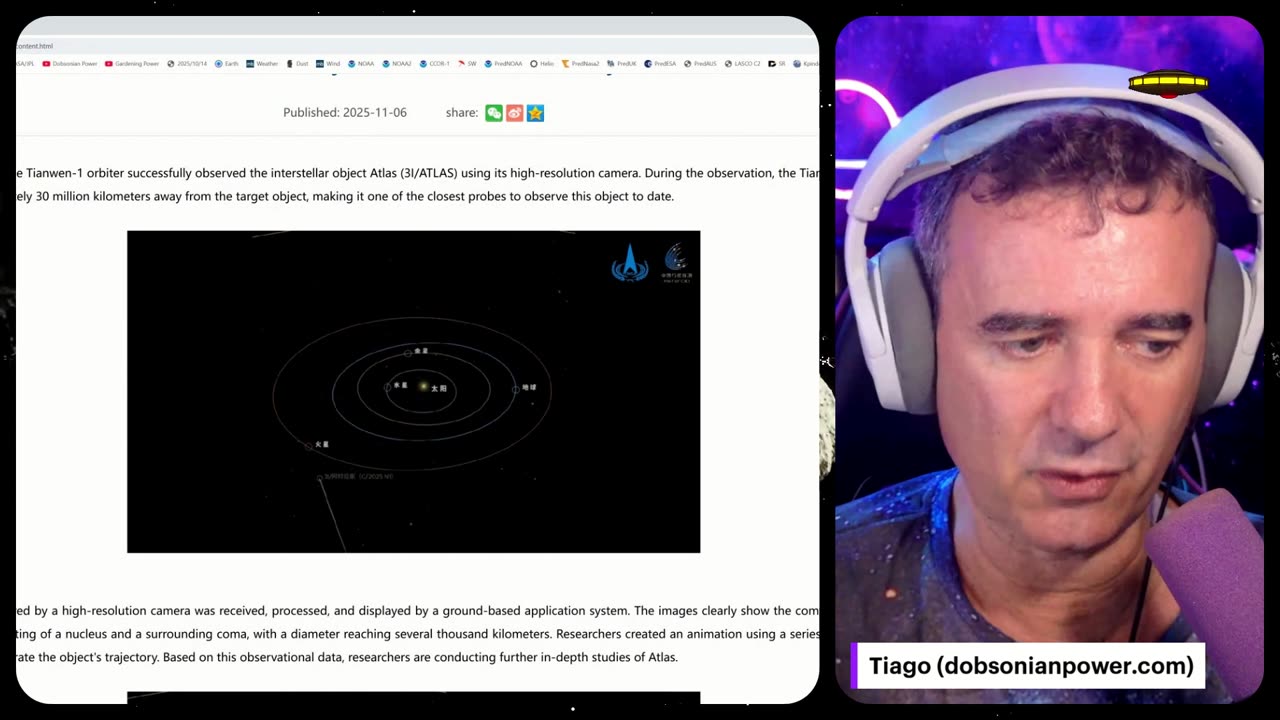Open the Earth bookmark
The height and width of the screenshot is (720, 1280).
pyautogui.click(x=226, y=64)
